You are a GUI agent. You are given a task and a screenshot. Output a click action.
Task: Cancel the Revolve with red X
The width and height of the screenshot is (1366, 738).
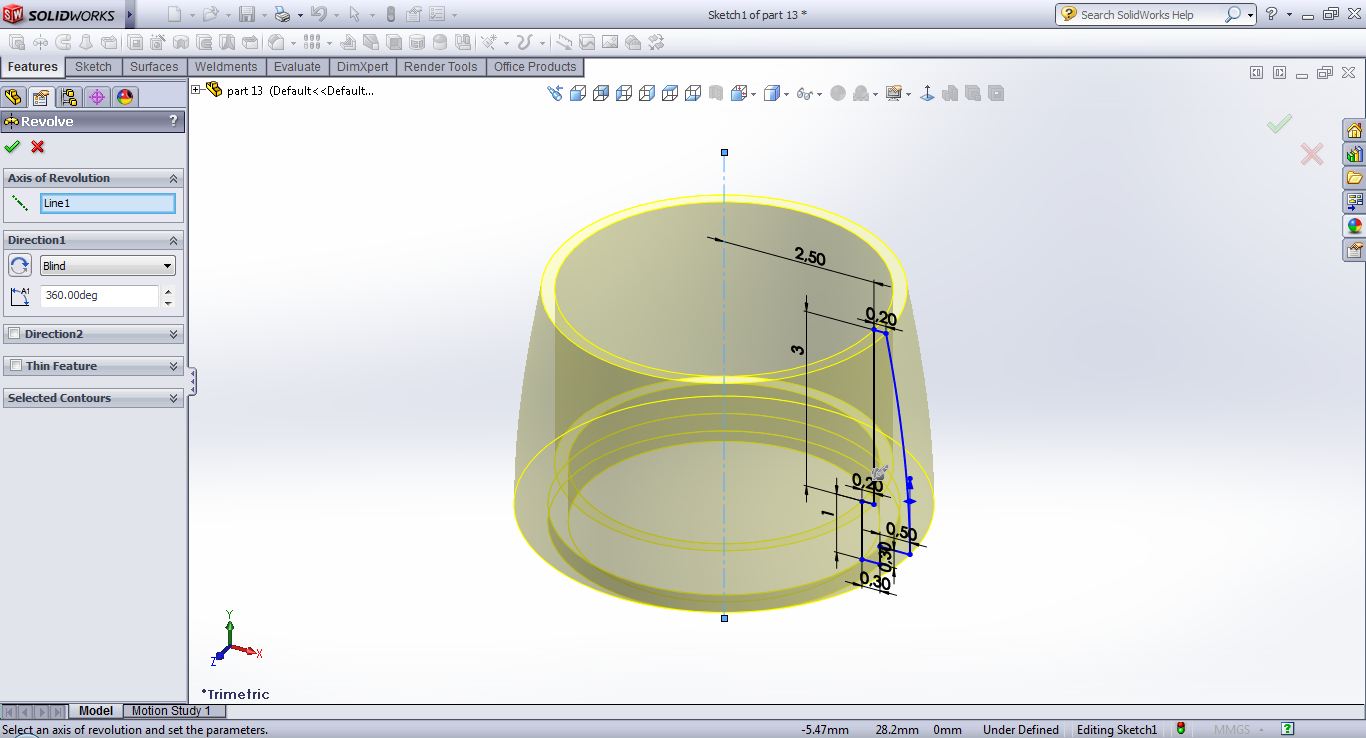38,147
